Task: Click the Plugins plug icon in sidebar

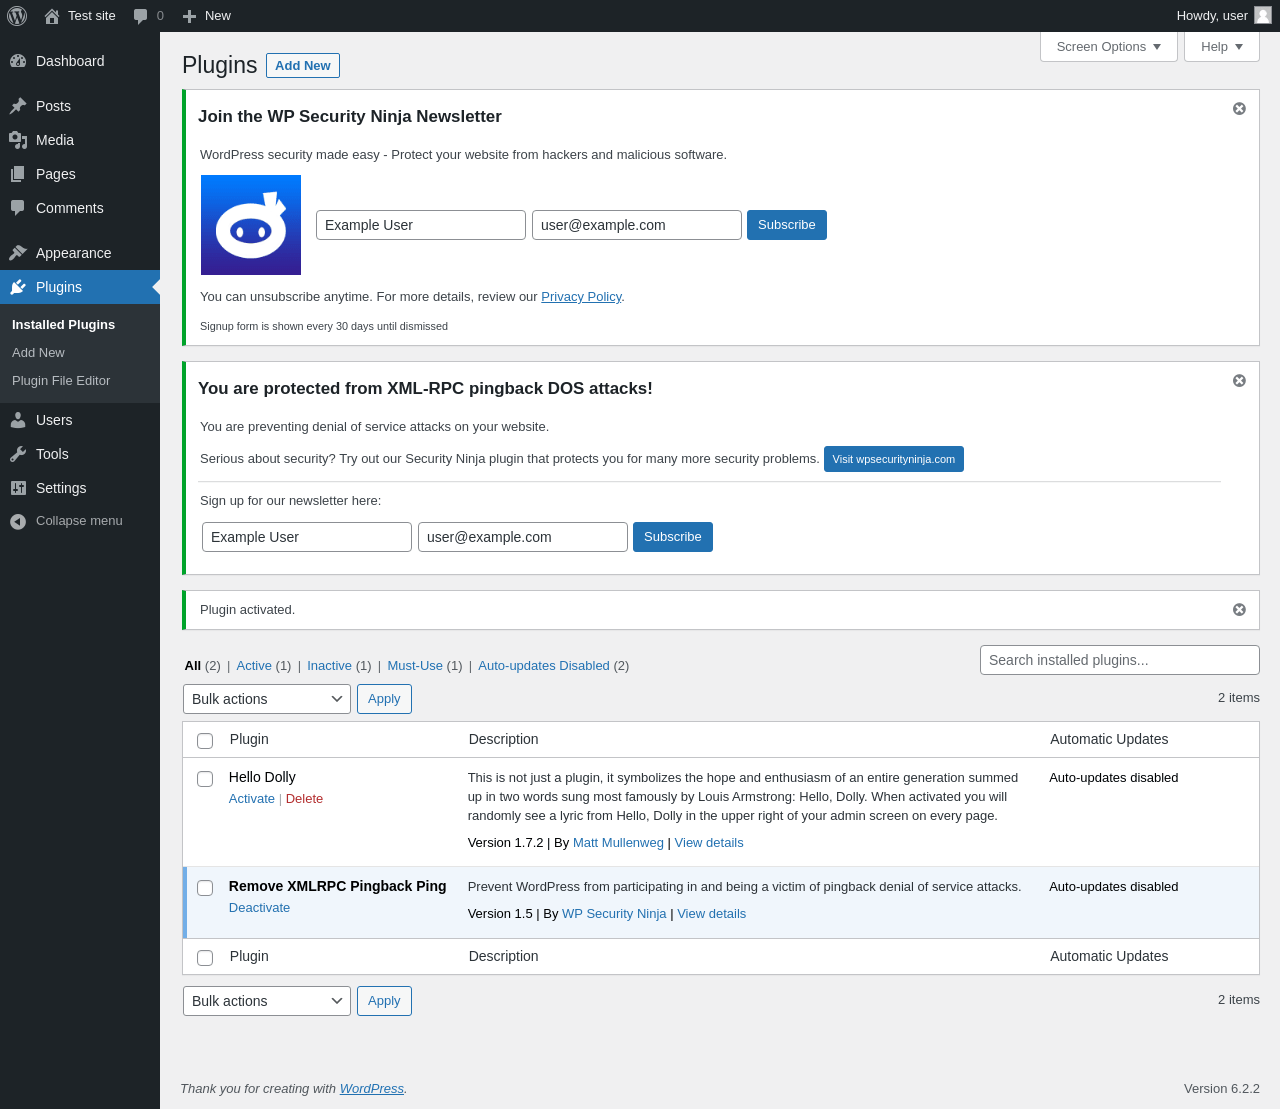Action: [x=18, y=287]
